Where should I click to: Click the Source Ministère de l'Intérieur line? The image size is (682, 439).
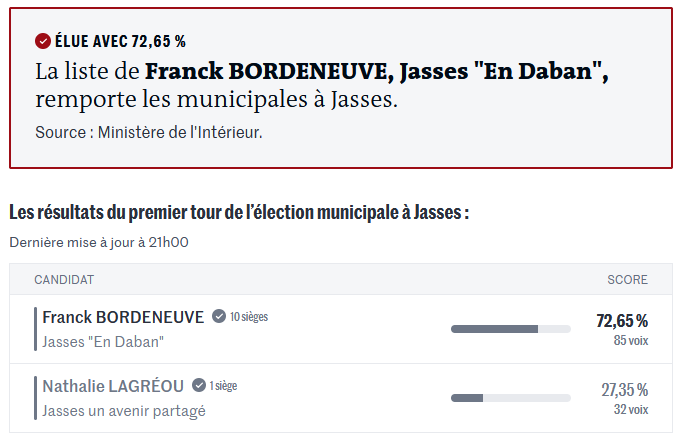point(149,132)
